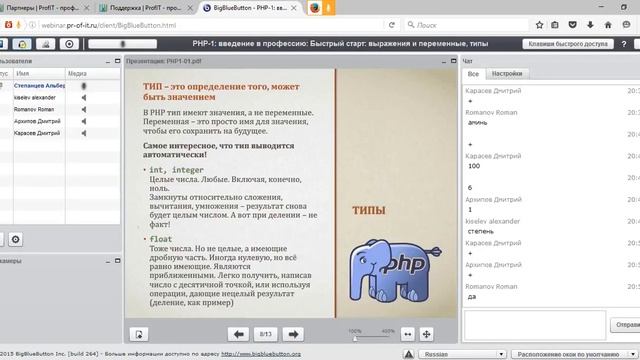640x360 pixels.
Task: Toggle the speaker icon for Карасев Дмитрий
Action: tap(84, 133)
